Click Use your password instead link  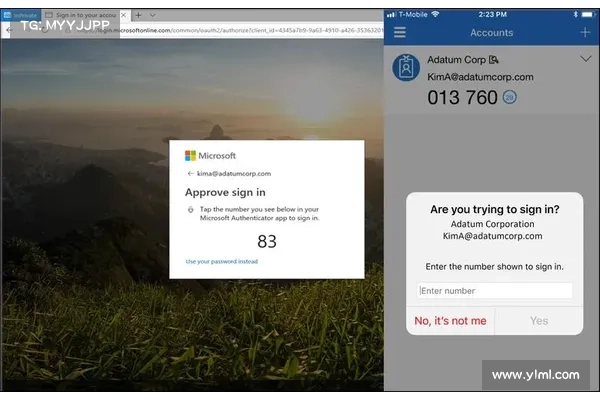point(222,261)
